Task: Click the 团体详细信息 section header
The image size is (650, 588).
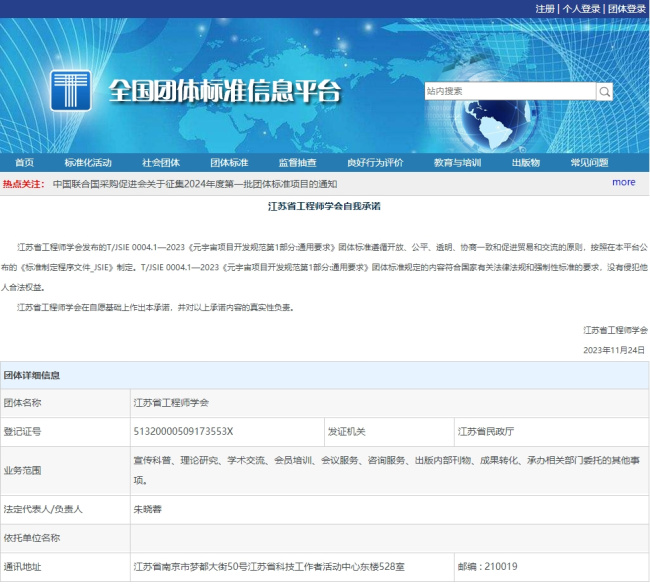Action: (31, 376)
